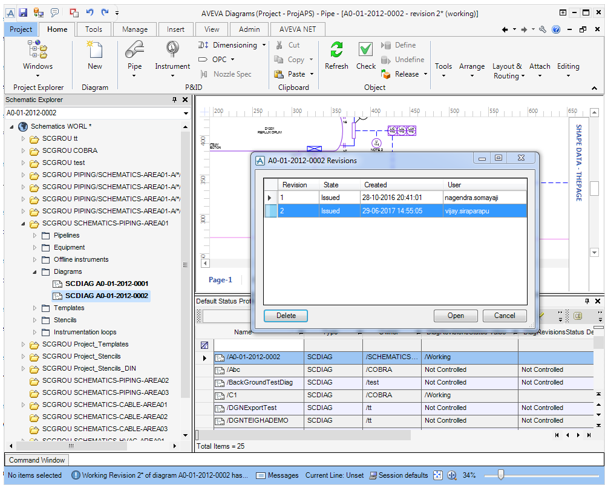Select revision 1 row by nagendra.somayaji
The height and width of the screenshot is (487, 609).
point(395,198)
